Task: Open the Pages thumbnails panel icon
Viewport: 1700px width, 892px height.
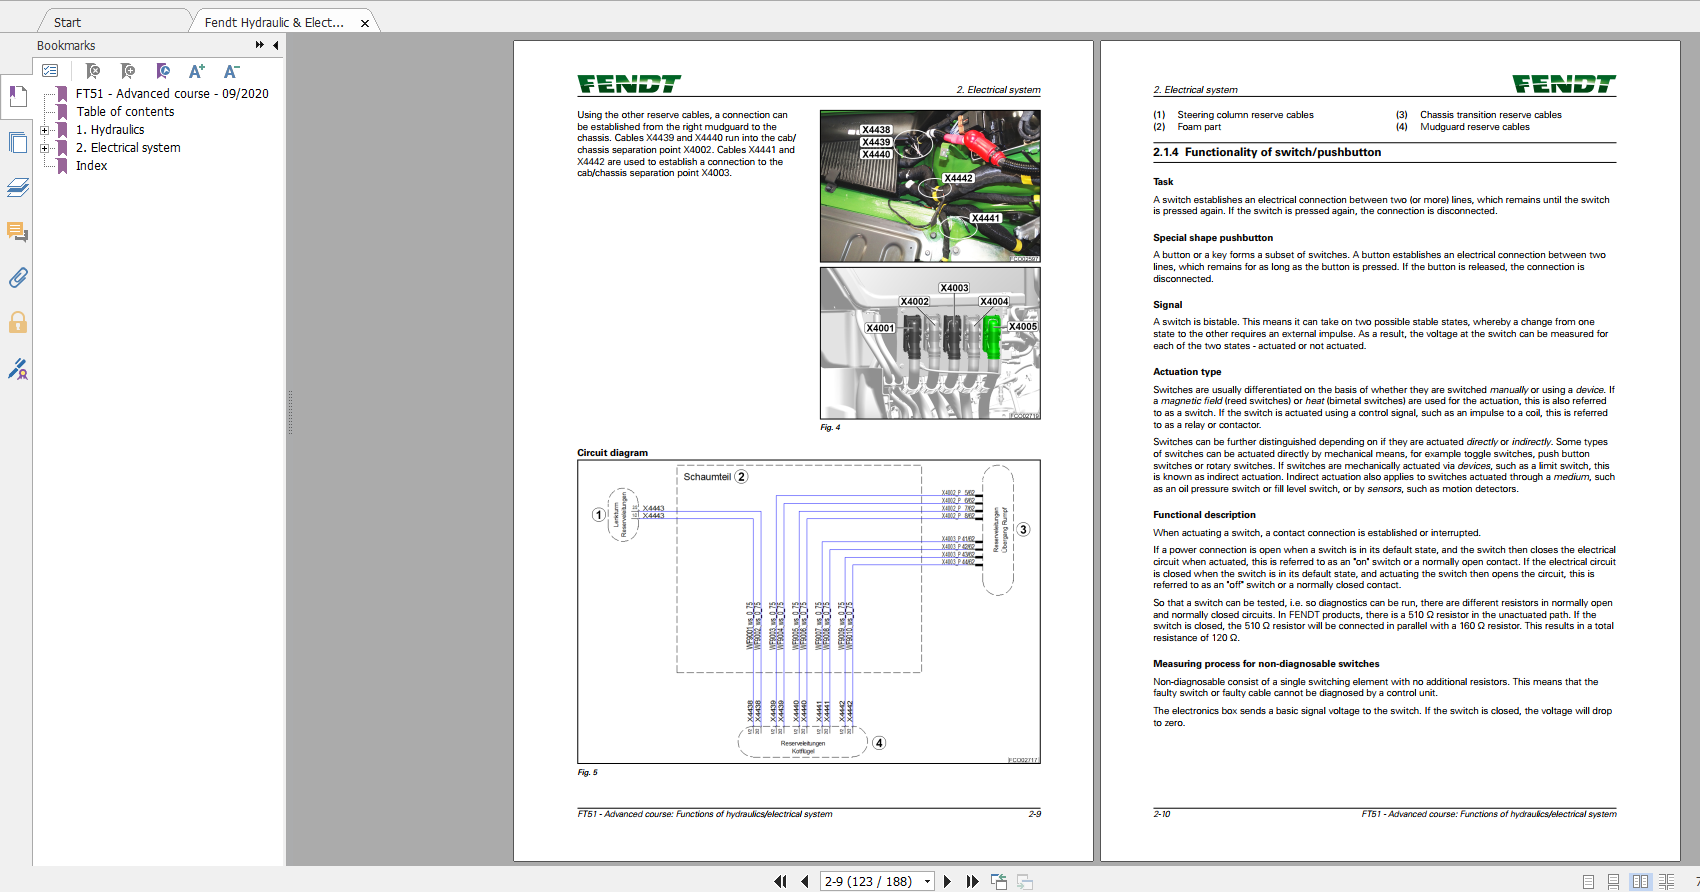Action: tap(18, 142)
